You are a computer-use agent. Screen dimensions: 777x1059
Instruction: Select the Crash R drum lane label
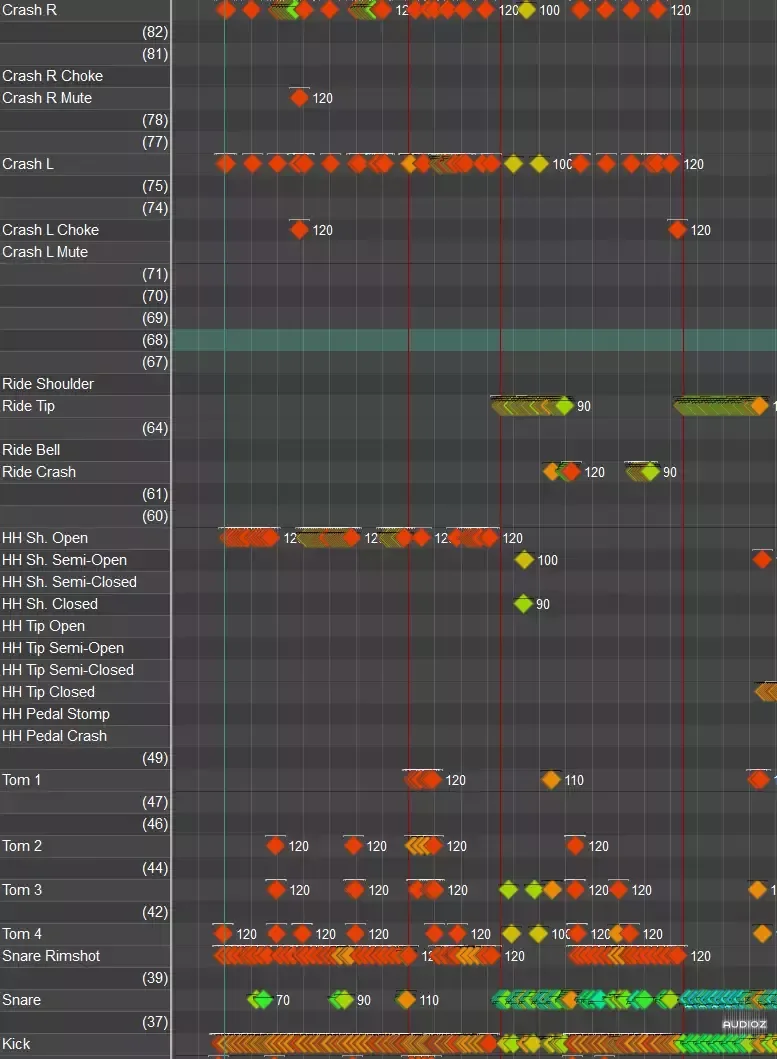(29, 10)
